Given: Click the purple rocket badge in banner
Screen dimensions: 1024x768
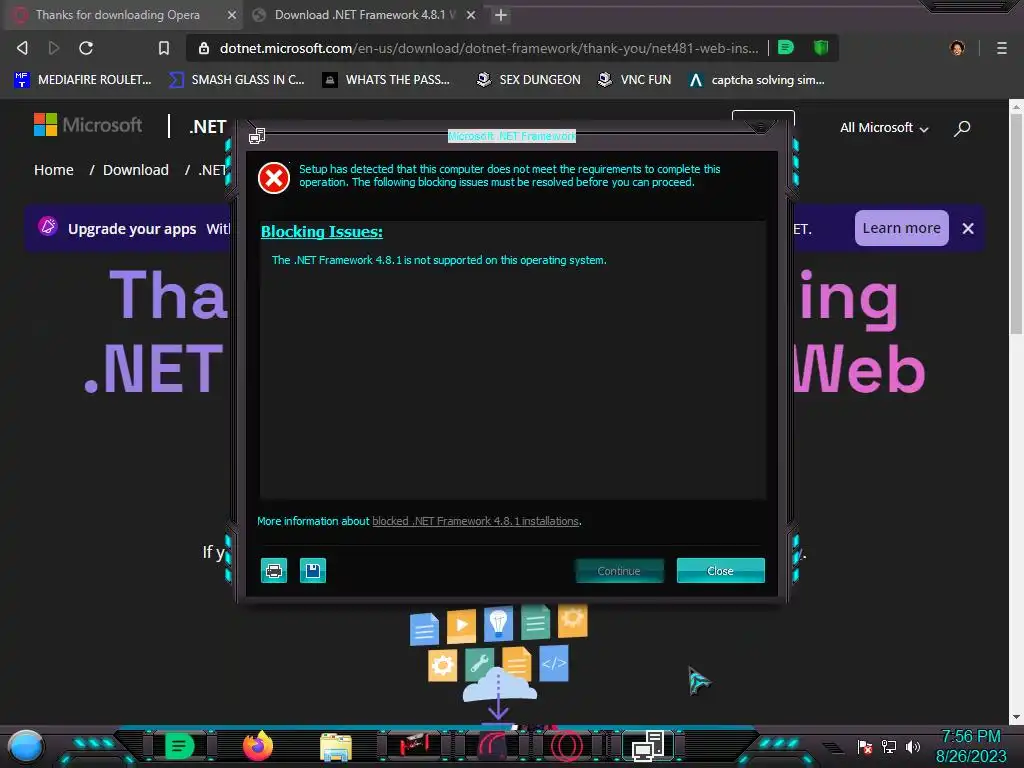Looking at the screenshot, I should [48, 227].
